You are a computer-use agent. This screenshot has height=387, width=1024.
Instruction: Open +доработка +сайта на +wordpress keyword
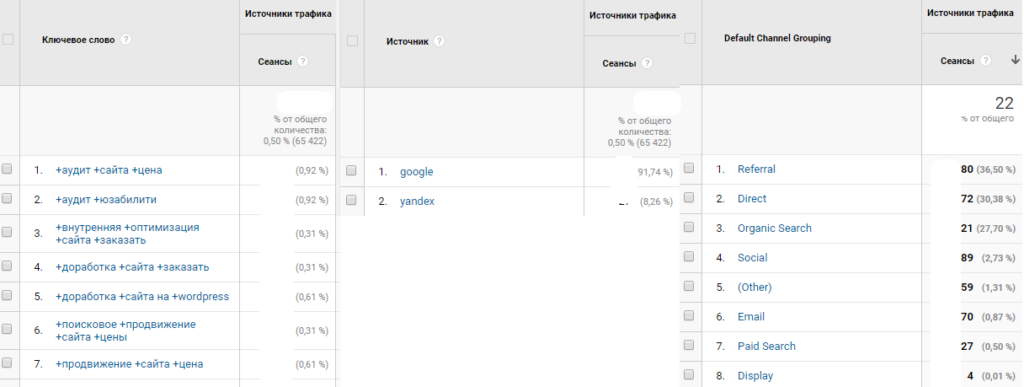[x=142, y=296]
